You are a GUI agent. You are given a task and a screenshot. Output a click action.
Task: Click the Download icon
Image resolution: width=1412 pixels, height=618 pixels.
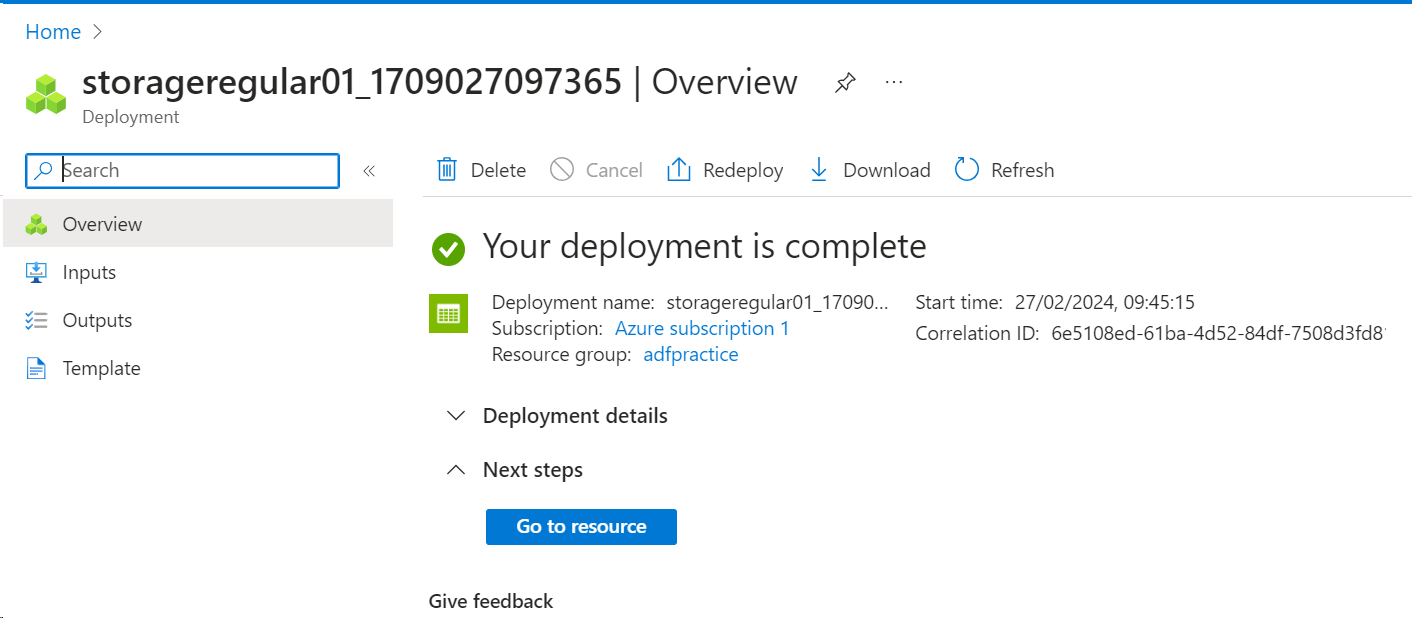coord(818,169)
